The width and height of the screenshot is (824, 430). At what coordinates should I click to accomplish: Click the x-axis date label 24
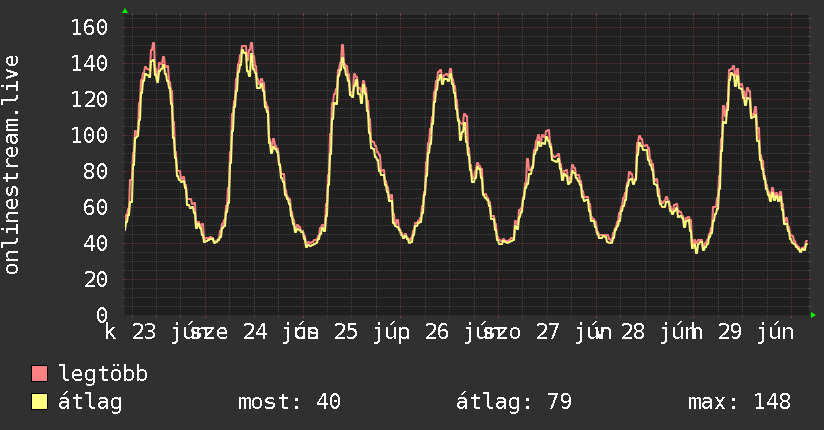pos(255,332)
